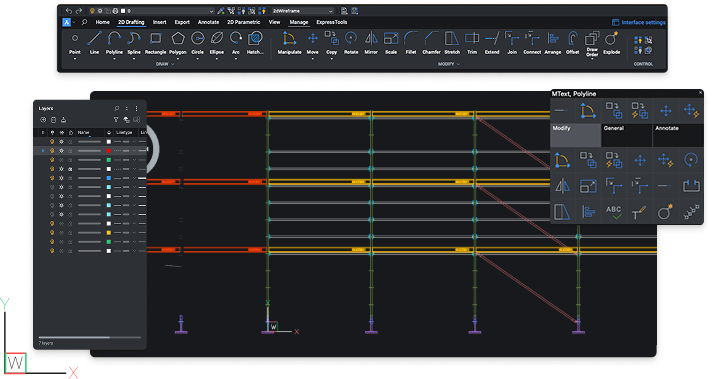Toggle on/off bulb for the blue layer
This screenshot has height=379, width=712.
tap(52, 178)
